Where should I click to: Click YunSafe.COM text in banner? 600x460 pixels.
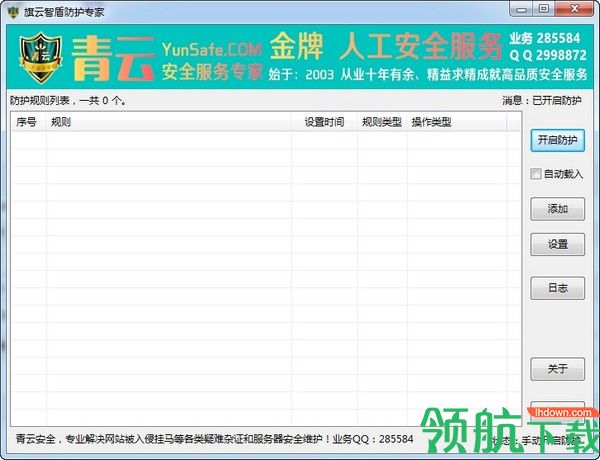click(x=212, y=49)
